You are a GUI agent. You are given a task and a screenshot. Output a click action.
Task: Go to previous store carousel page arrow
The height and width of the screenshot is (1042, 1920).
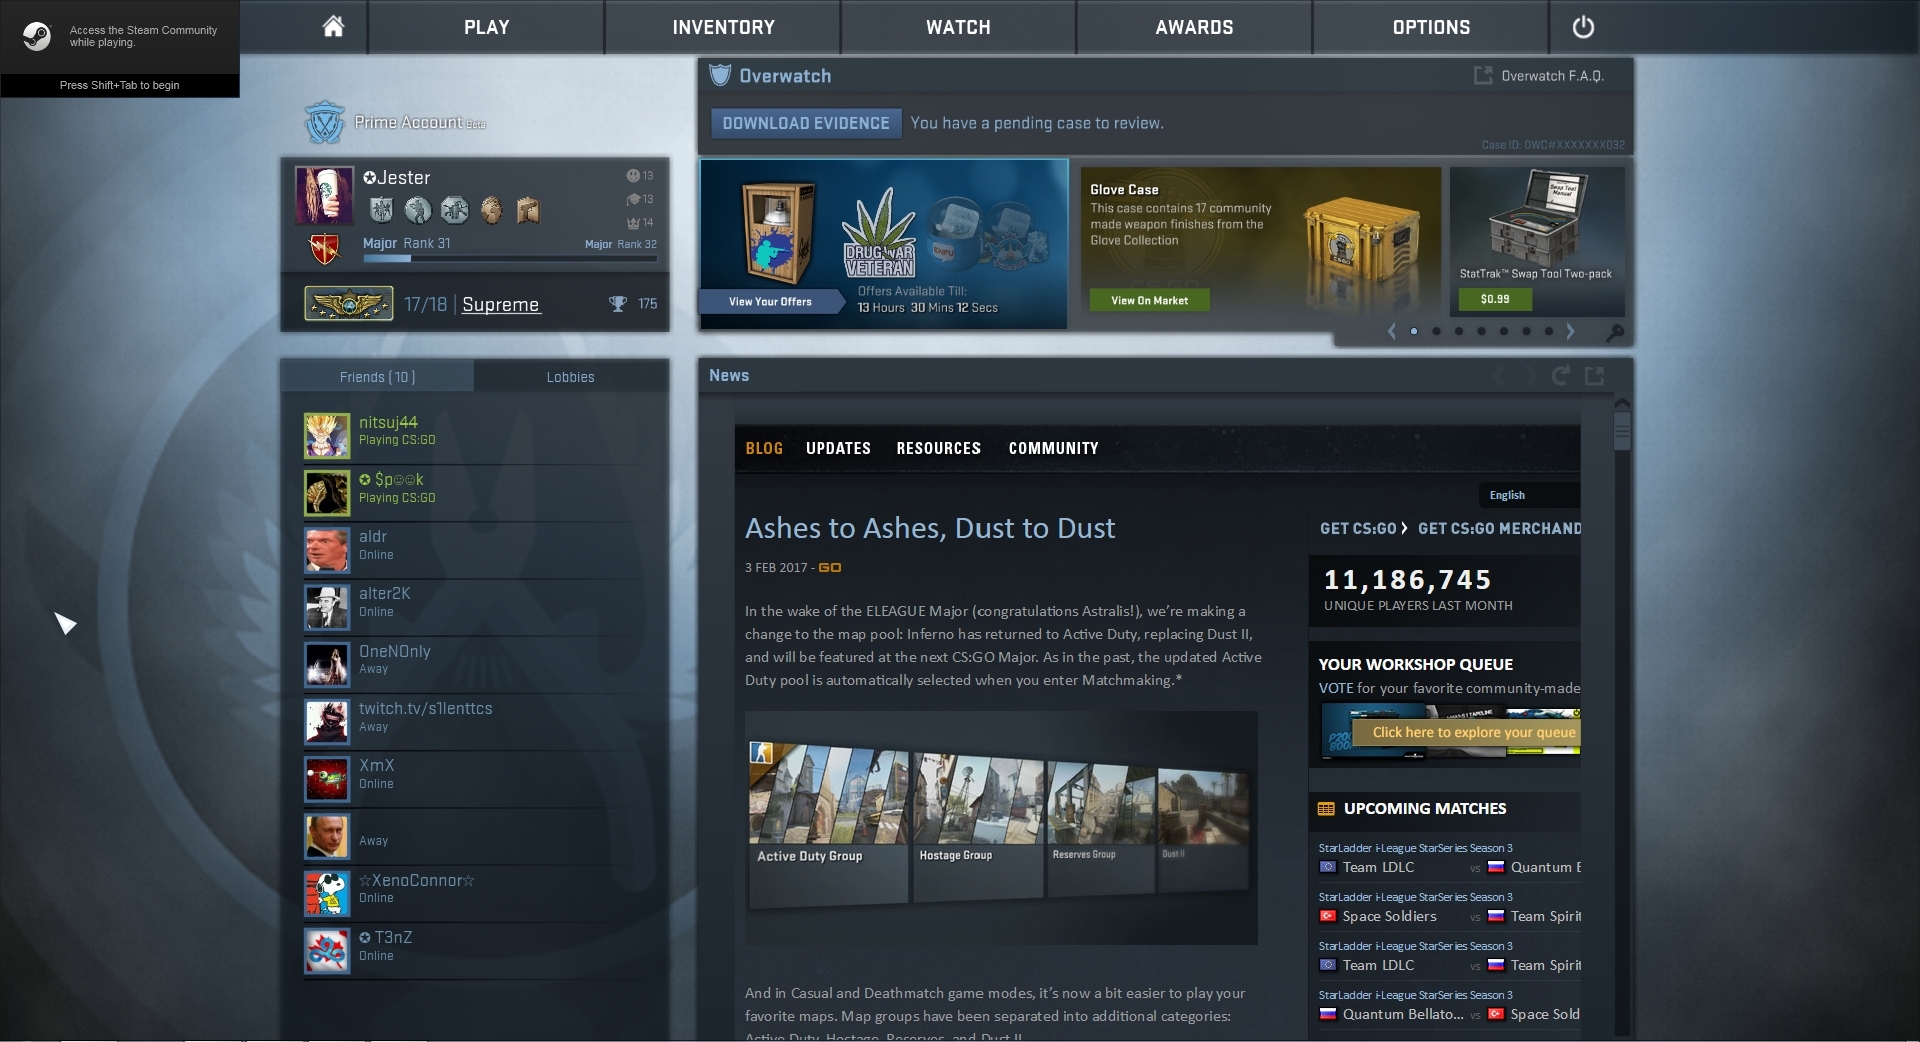click(x=1391, y=331)
